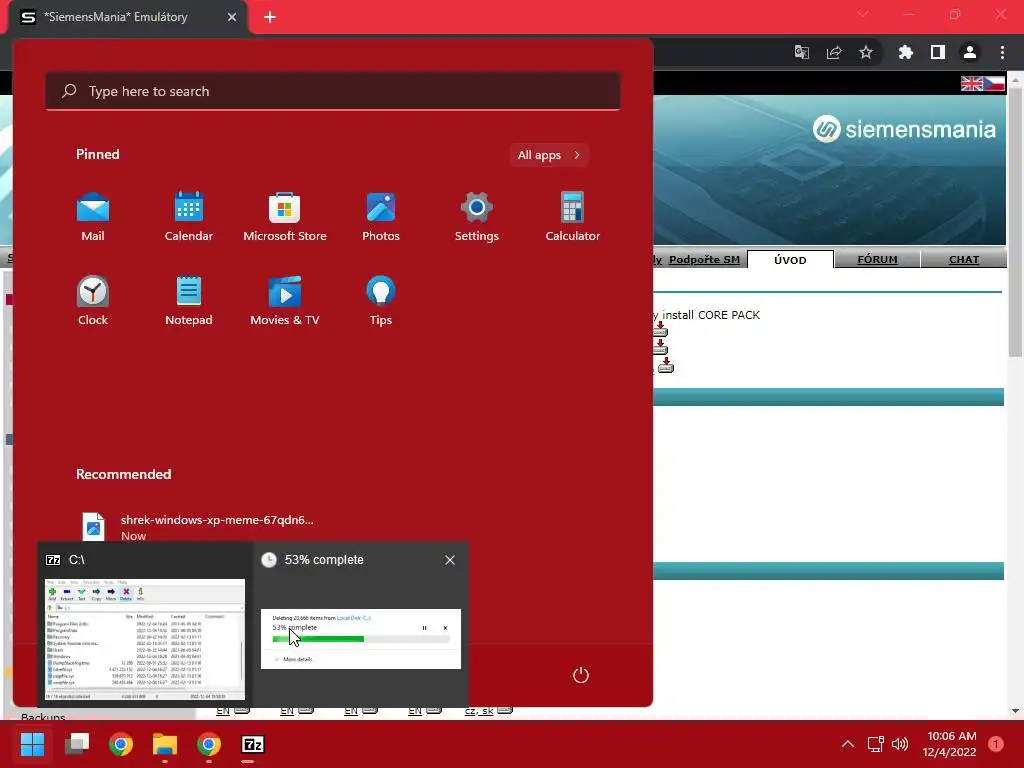This screenshot has width=1024, height=768.
Task: Click the Chrome share page icon
Action: click(834, 52)
